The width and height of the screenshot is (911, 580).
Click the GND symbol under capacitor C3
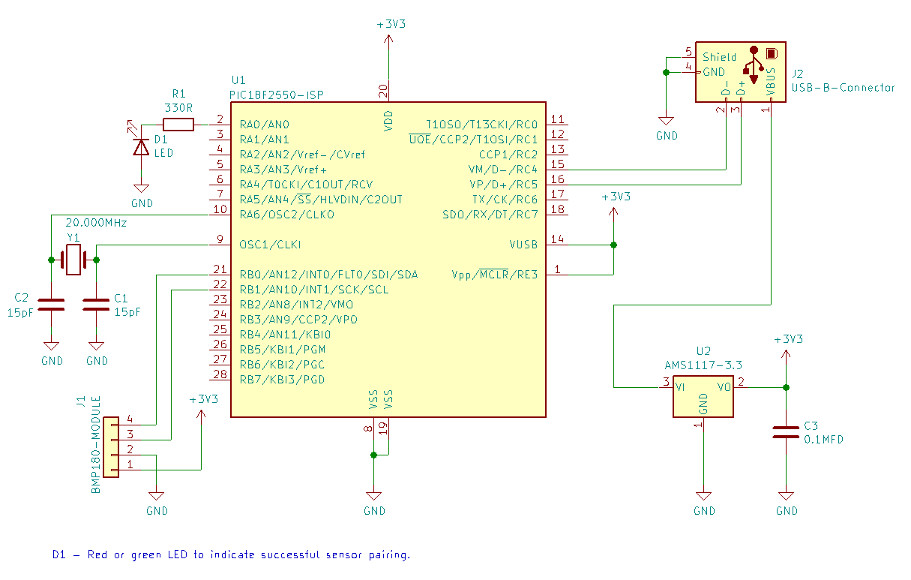click(x=786, y=496)
